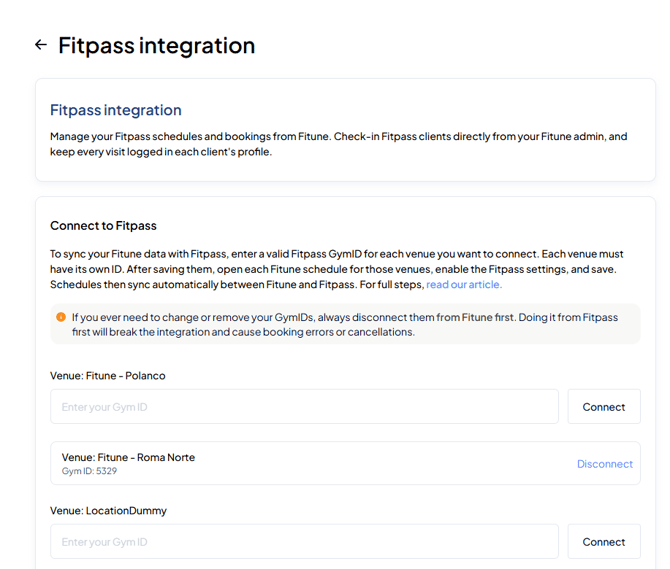Screen dimensions: 670x569
Task: Click the 'Venue: LocationDummy' label
Action: coord(108,510)
